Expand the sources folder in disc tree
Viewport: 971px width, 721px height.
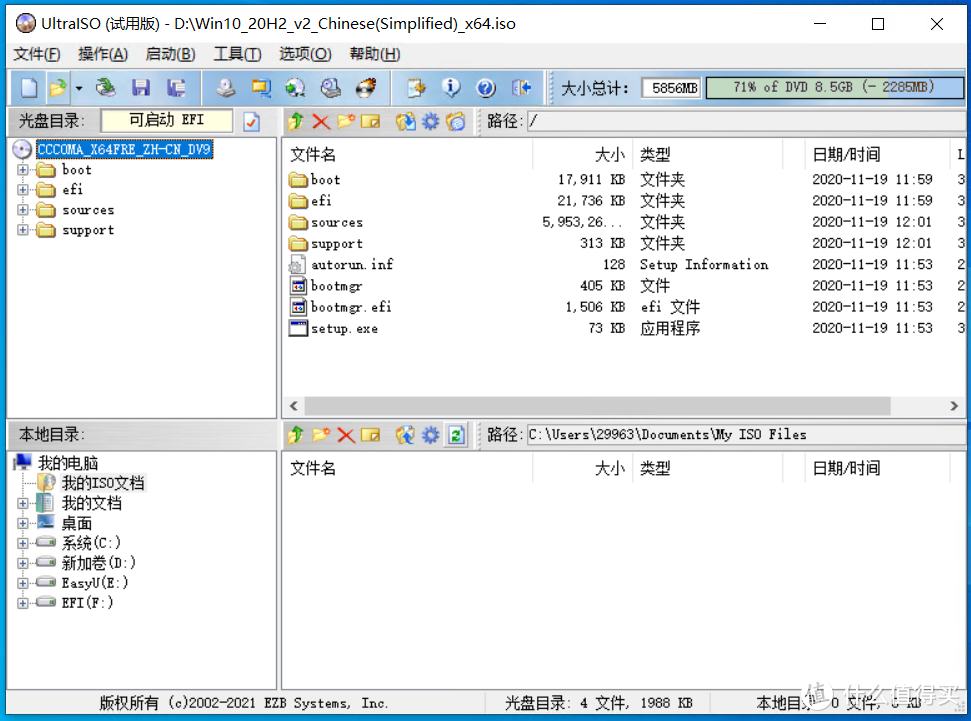pos(23,210)
